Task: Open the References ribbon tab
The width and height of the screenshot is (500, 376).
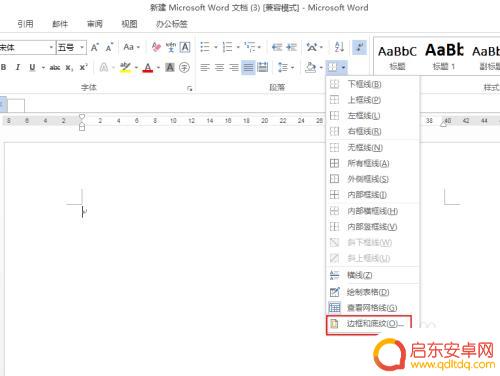Action: tap(25, 24)
